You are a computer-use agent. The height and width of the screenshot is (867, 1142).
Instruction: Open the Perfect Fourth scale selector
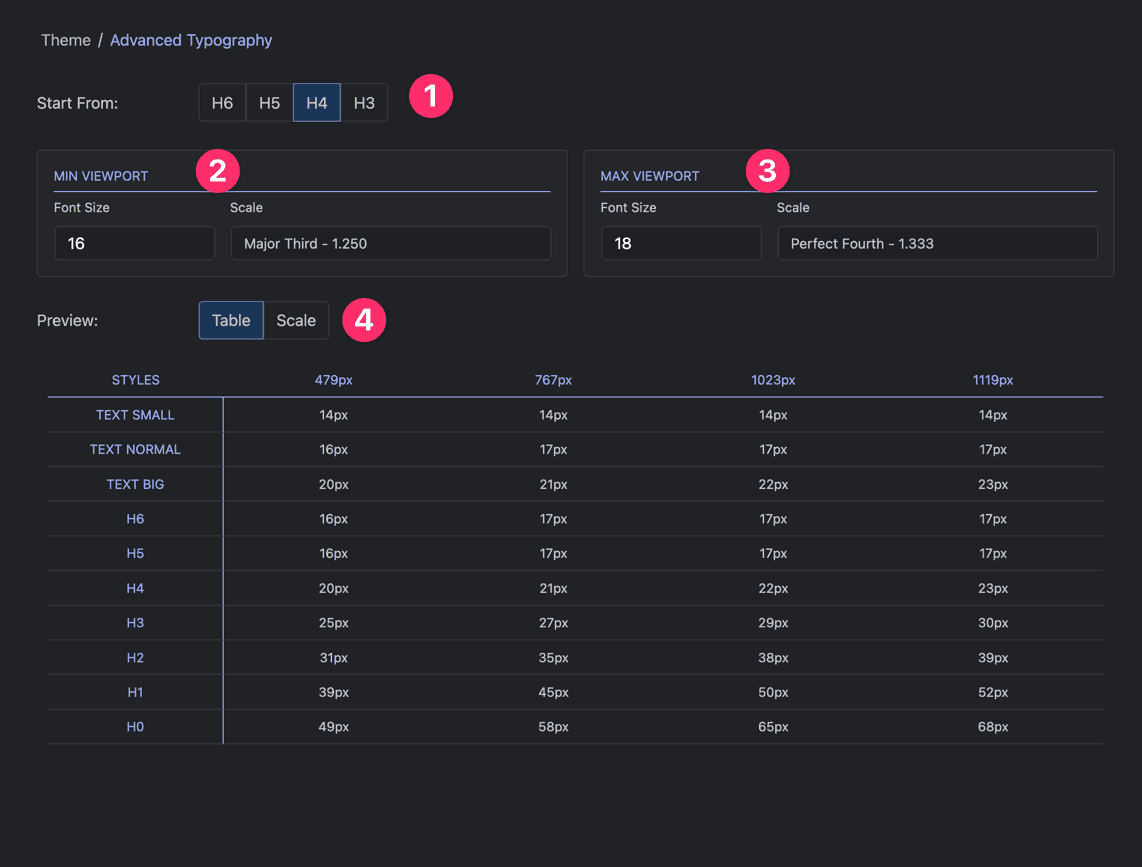pos(937,243)
